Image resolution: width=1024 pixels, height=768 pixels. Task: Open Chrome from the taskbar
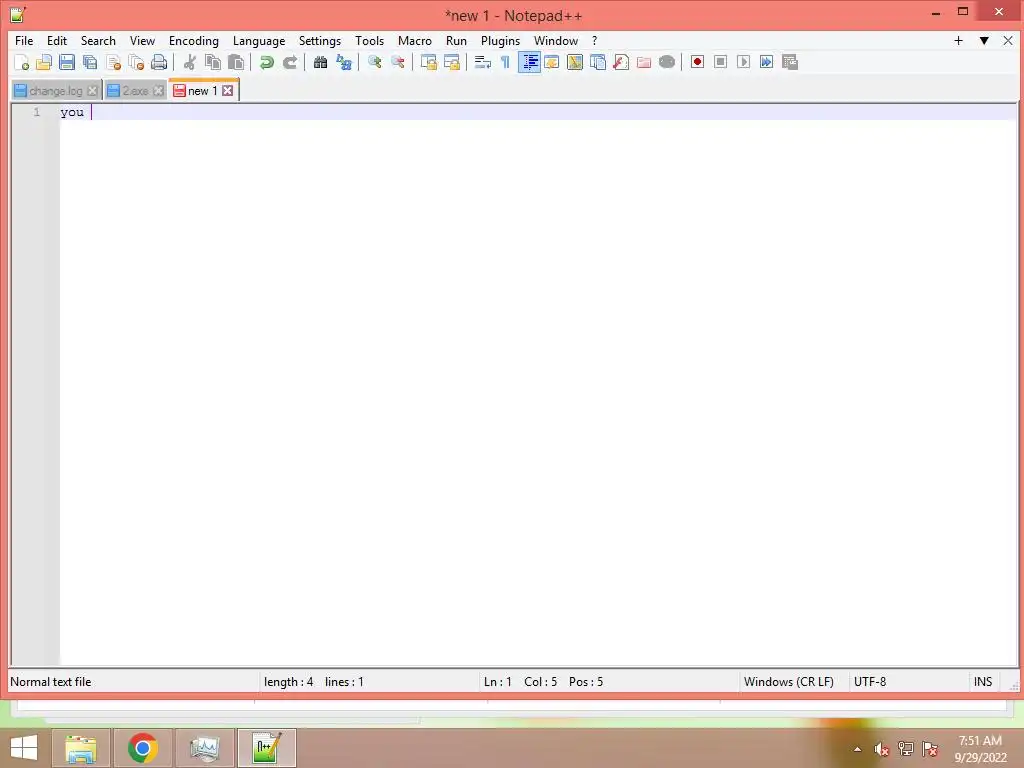143,748
